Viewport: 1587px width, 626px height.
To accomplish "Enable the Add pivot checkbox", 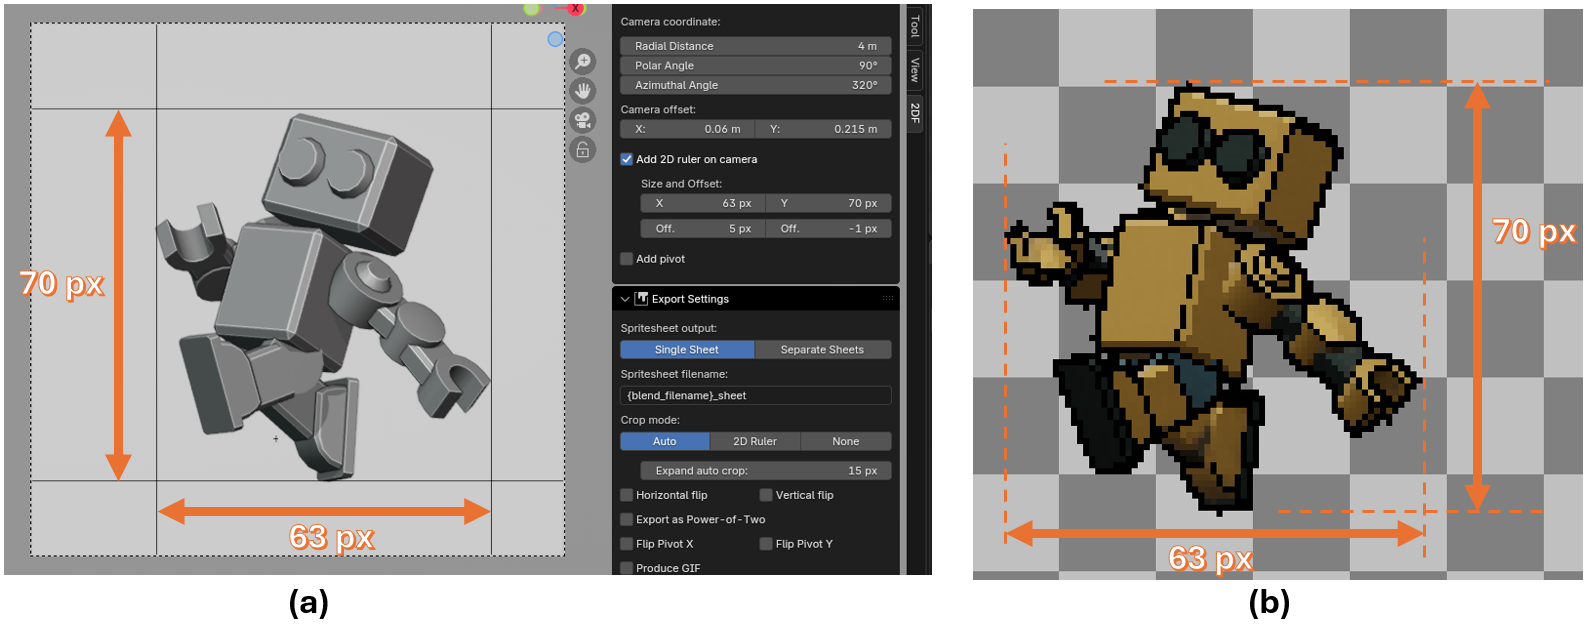I will [x=627, y=258].
